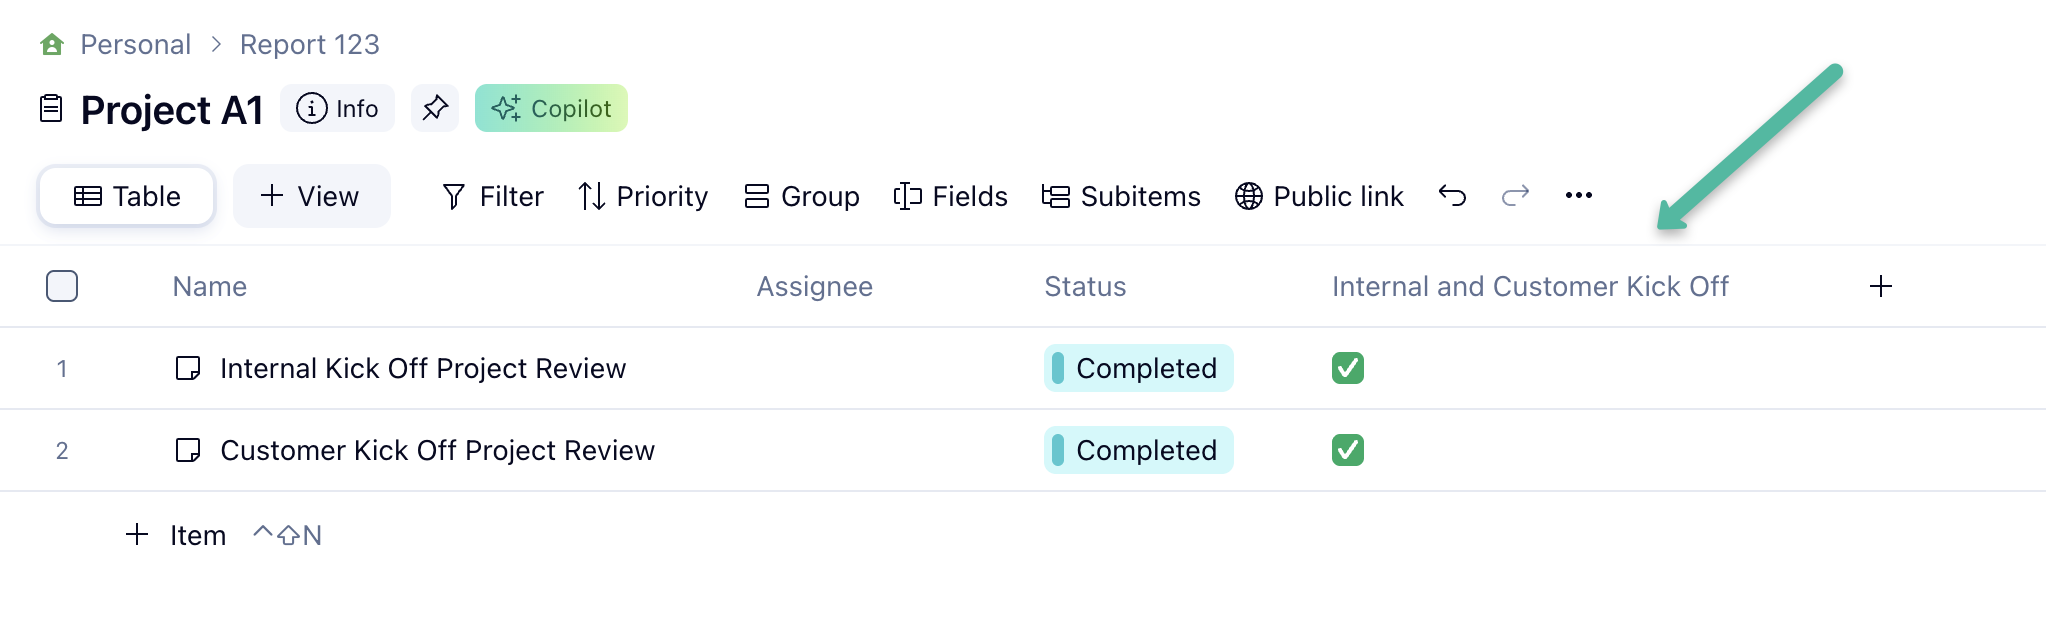
Task: Click the redo arrow icon
Action: coord(1515,196)
